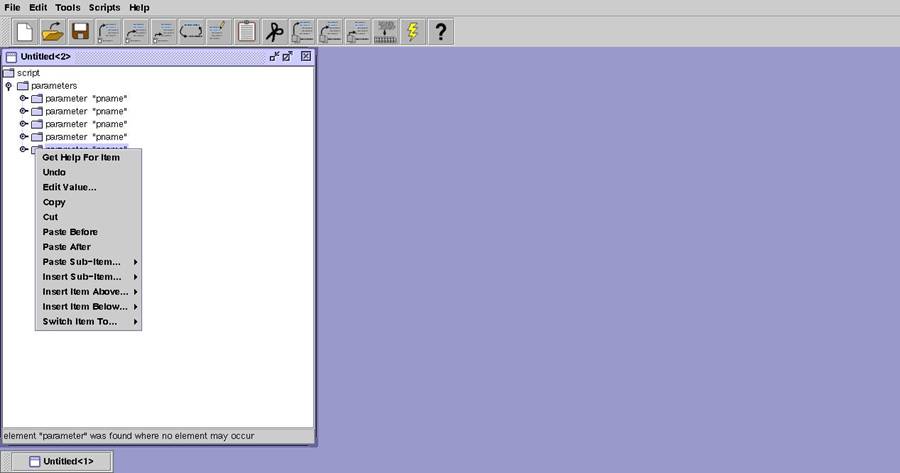Screen dimensions: 900x473
Task: Click the insert-item-above icon after Save
Action: [108, 32]
